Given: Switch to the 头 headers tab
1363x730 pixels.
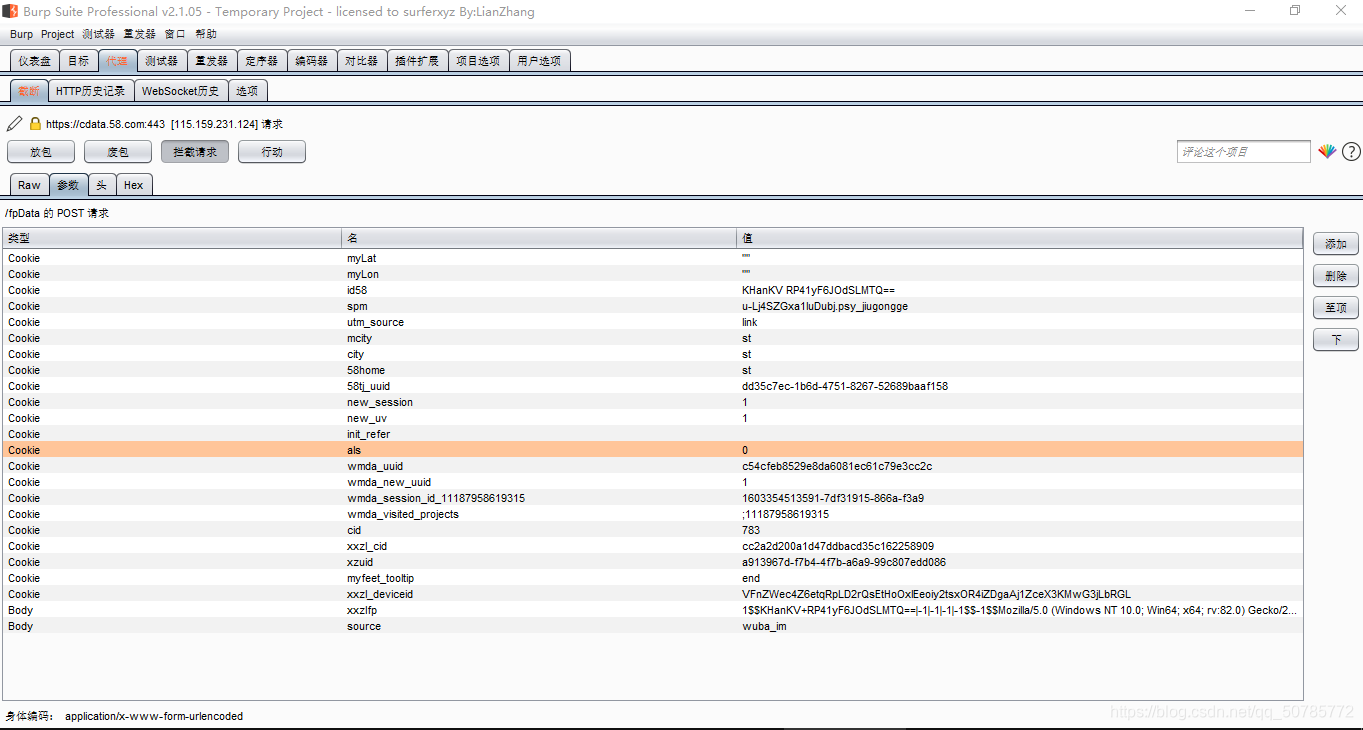Looking at the screenshot, I should (102, 185).
